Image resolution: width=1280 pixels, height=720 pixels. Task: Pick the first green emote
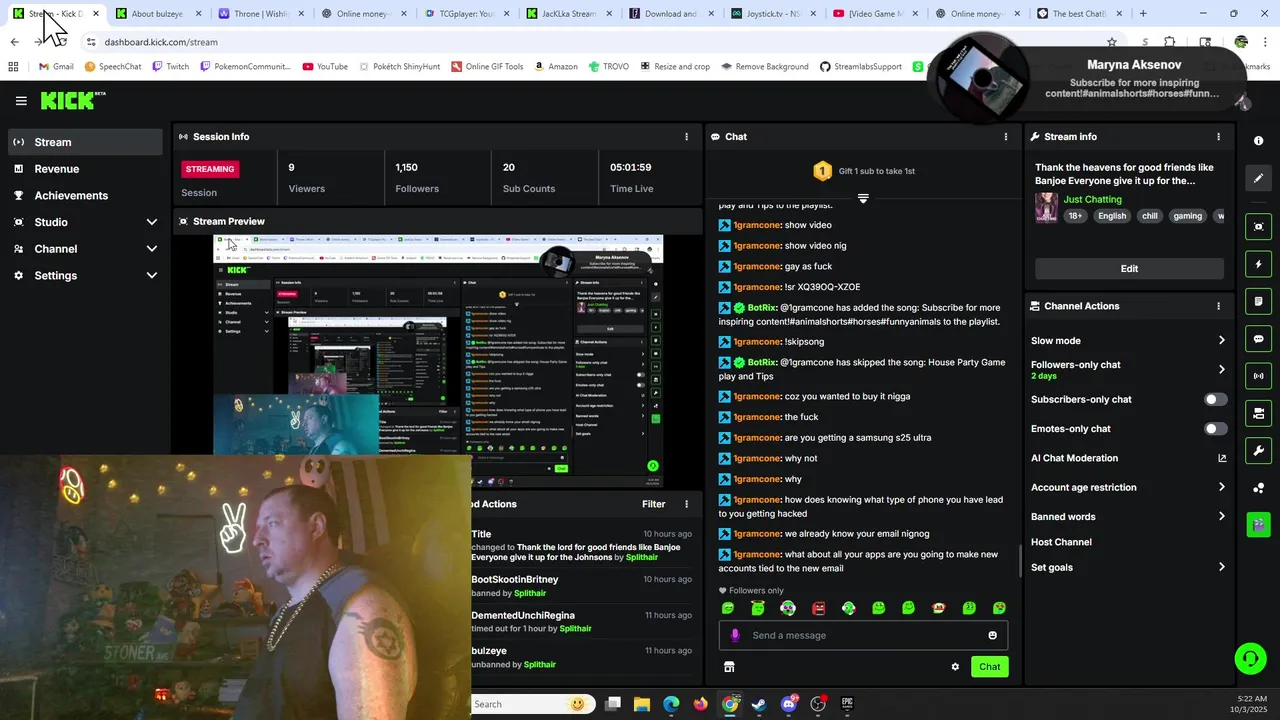click(728, 608)
